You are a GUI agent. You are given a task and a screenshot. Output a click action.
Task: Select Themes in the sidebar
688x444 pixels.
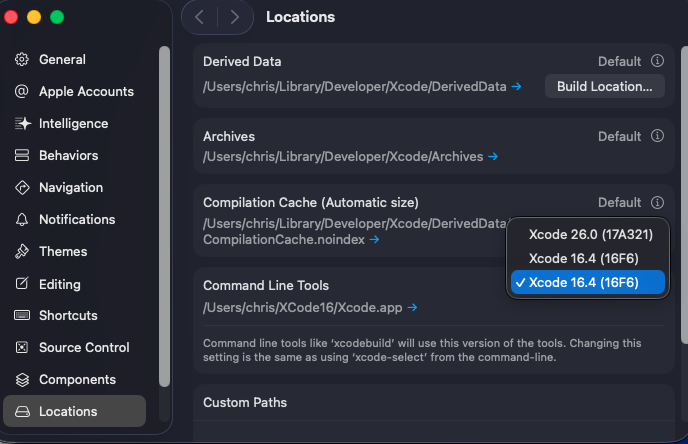coord(75,251)
